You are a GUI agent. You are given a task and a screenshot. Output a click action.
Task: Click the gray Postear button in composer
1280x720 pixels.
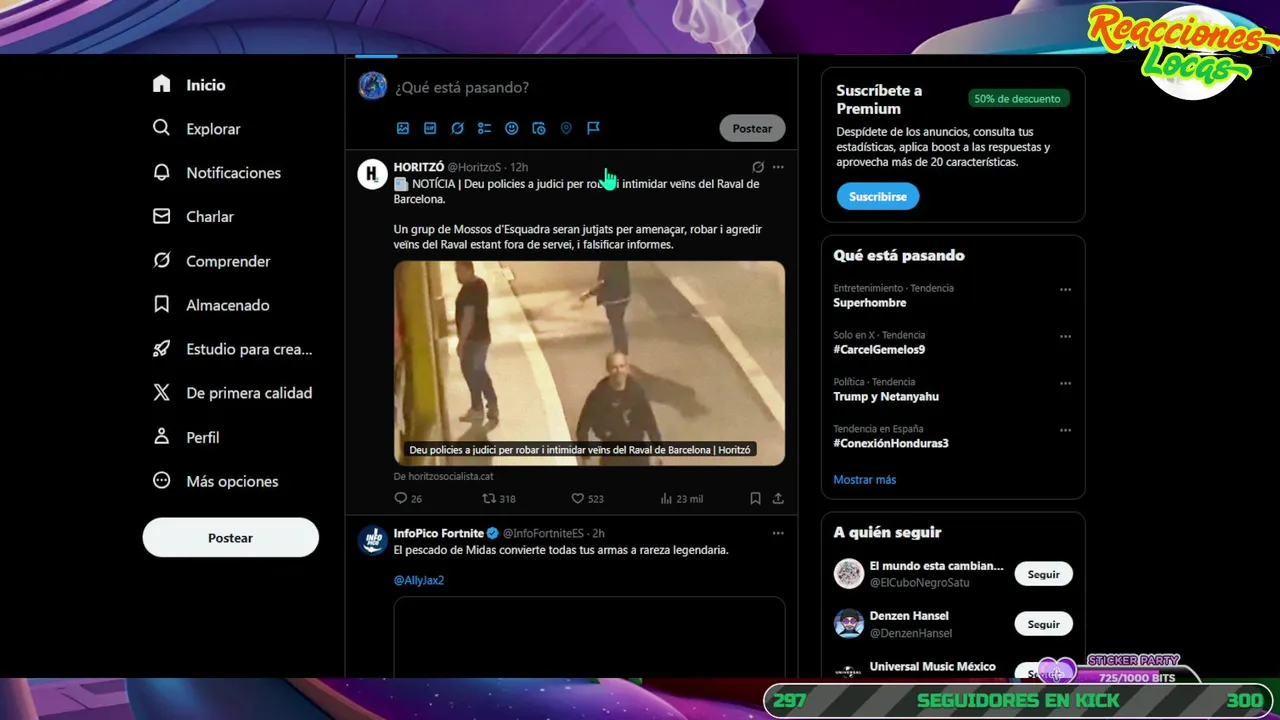coord(752,128)
